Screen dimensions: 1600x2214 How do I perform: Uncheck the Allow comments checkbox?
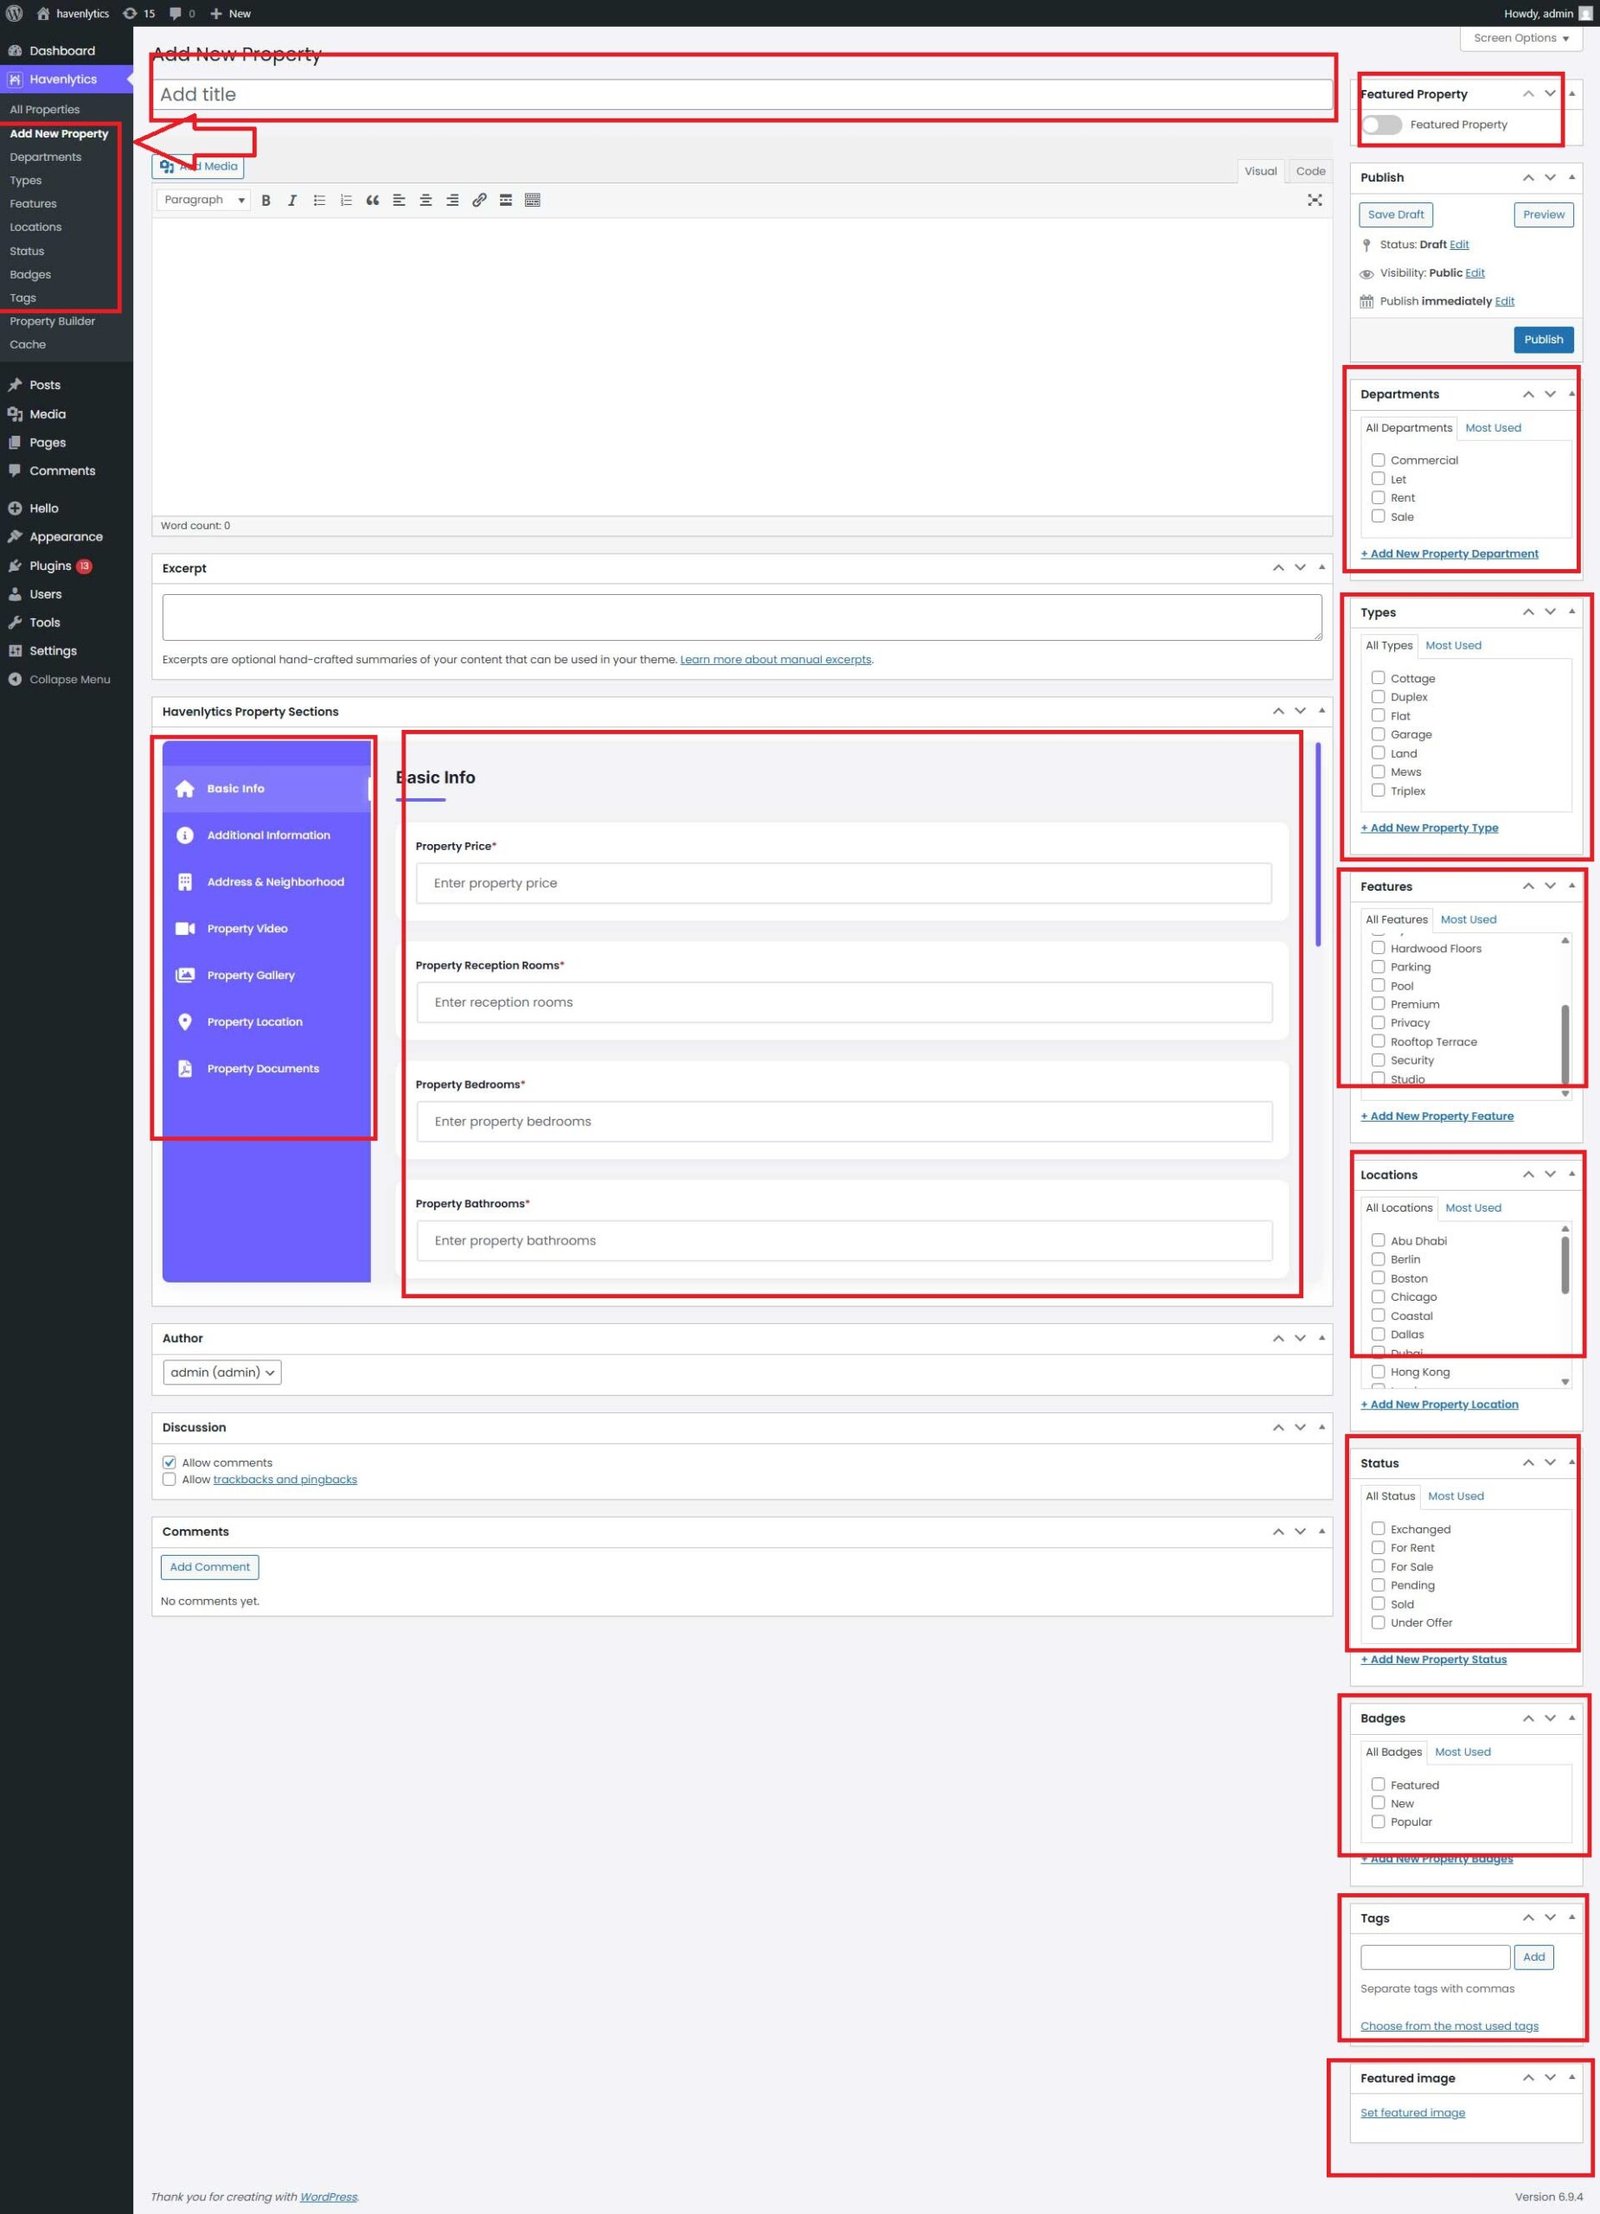pyautogui.click(x=169, y=1462)
